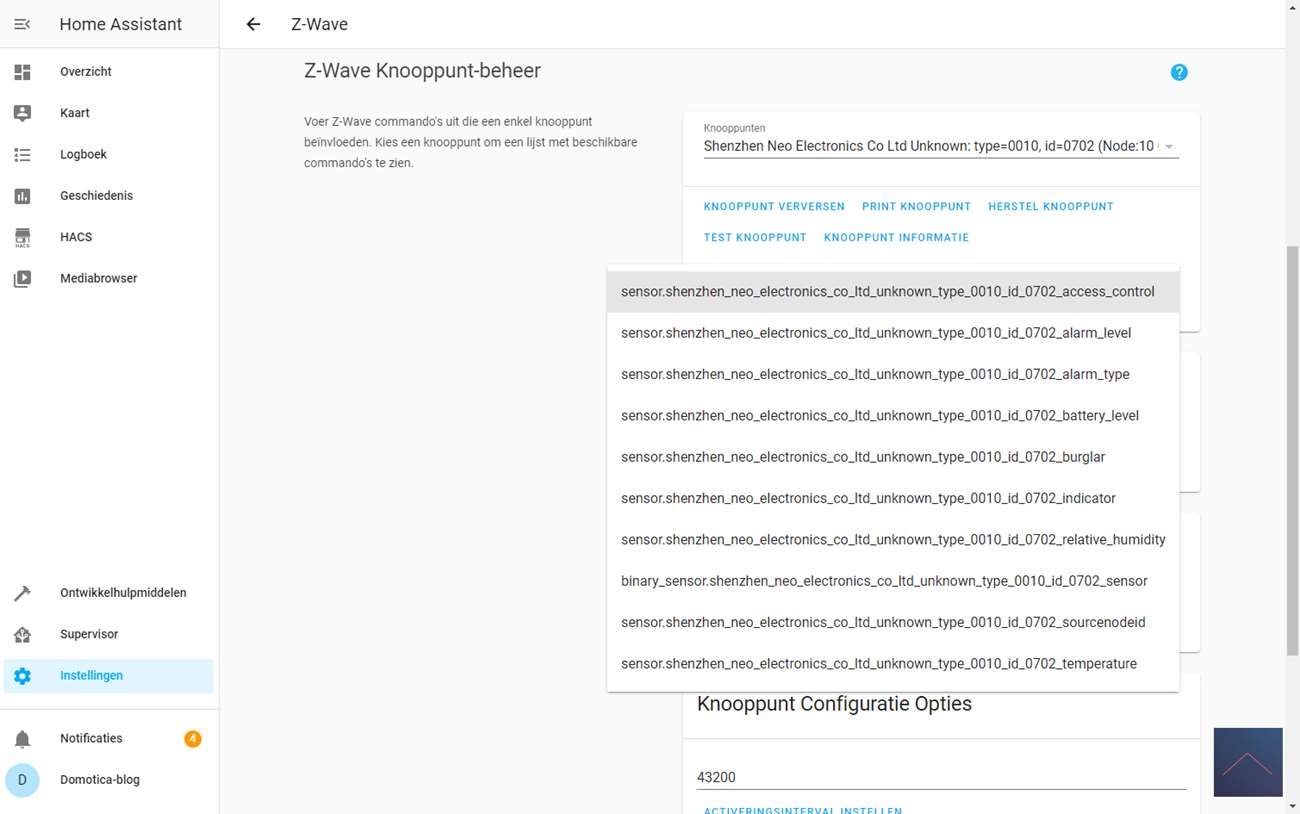Image resolution: width=1300 pixels, height=814 pixels.
Task: Go to Logboek in the sidebar
Action: [83, 154]
